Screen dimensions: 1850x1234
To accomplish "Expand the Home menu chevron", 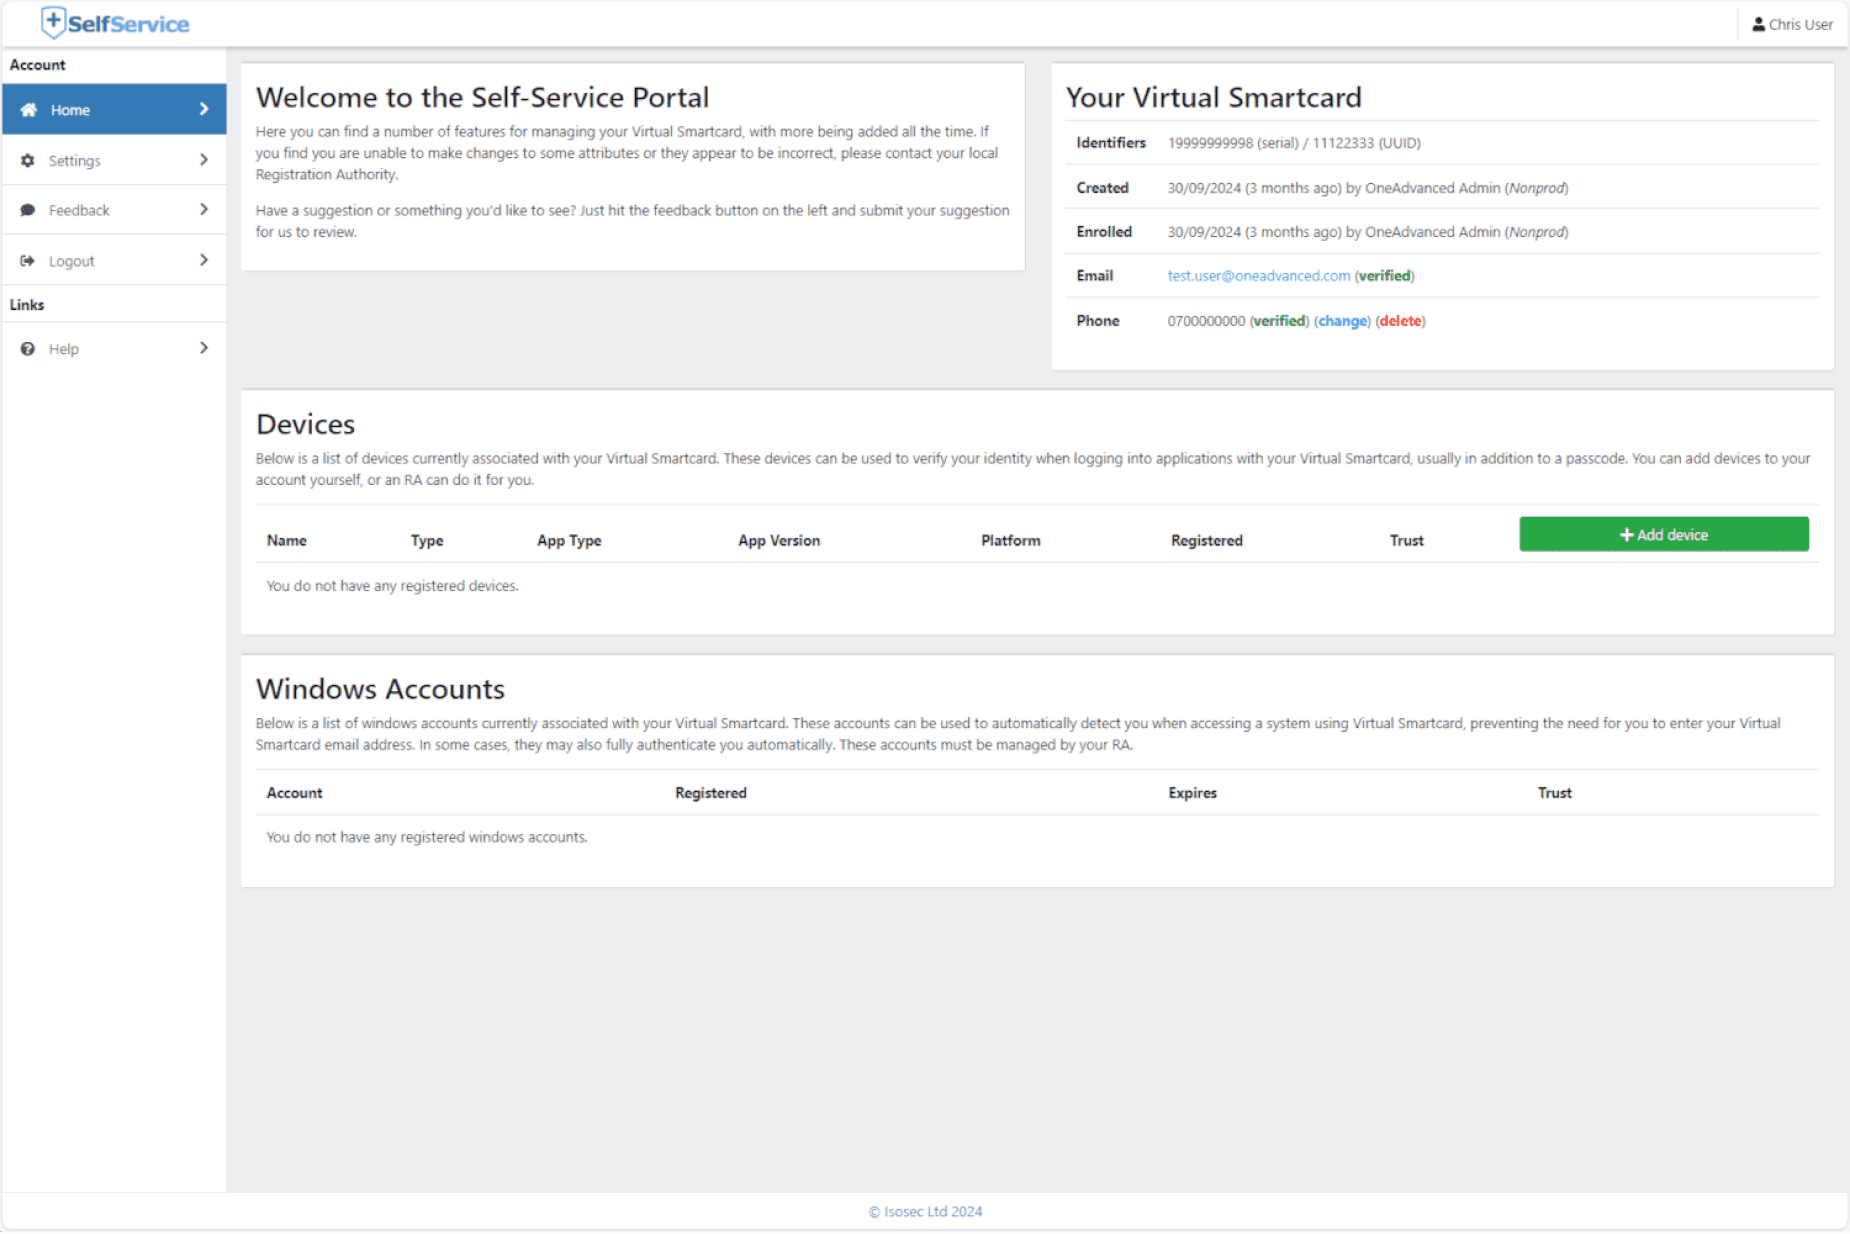I will click(x=204, y=109).
